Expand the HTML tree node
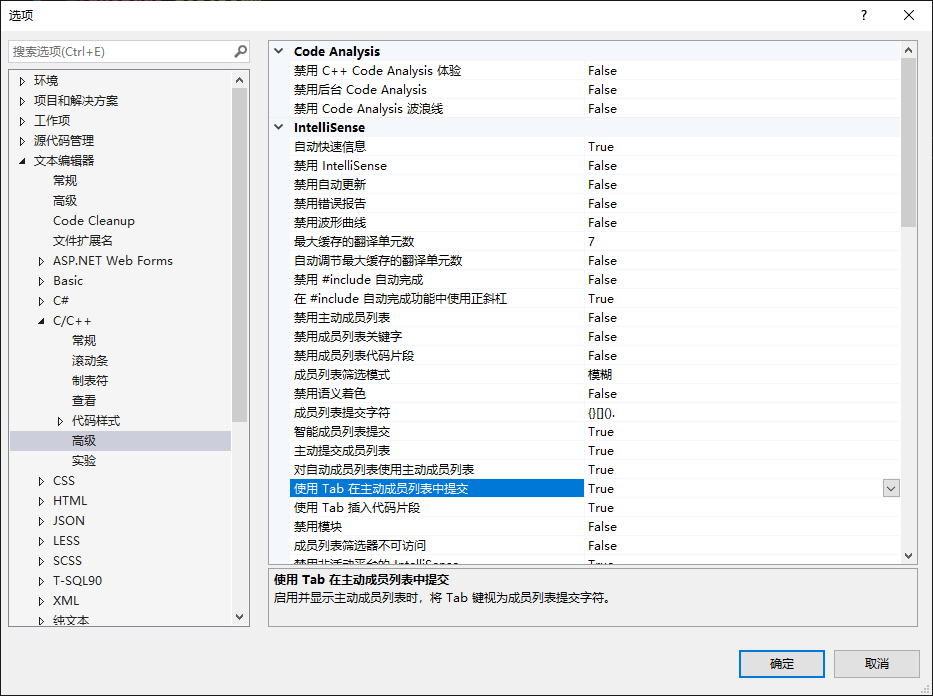The height and width of the screenshot is (696, 933). pos(40,500)
